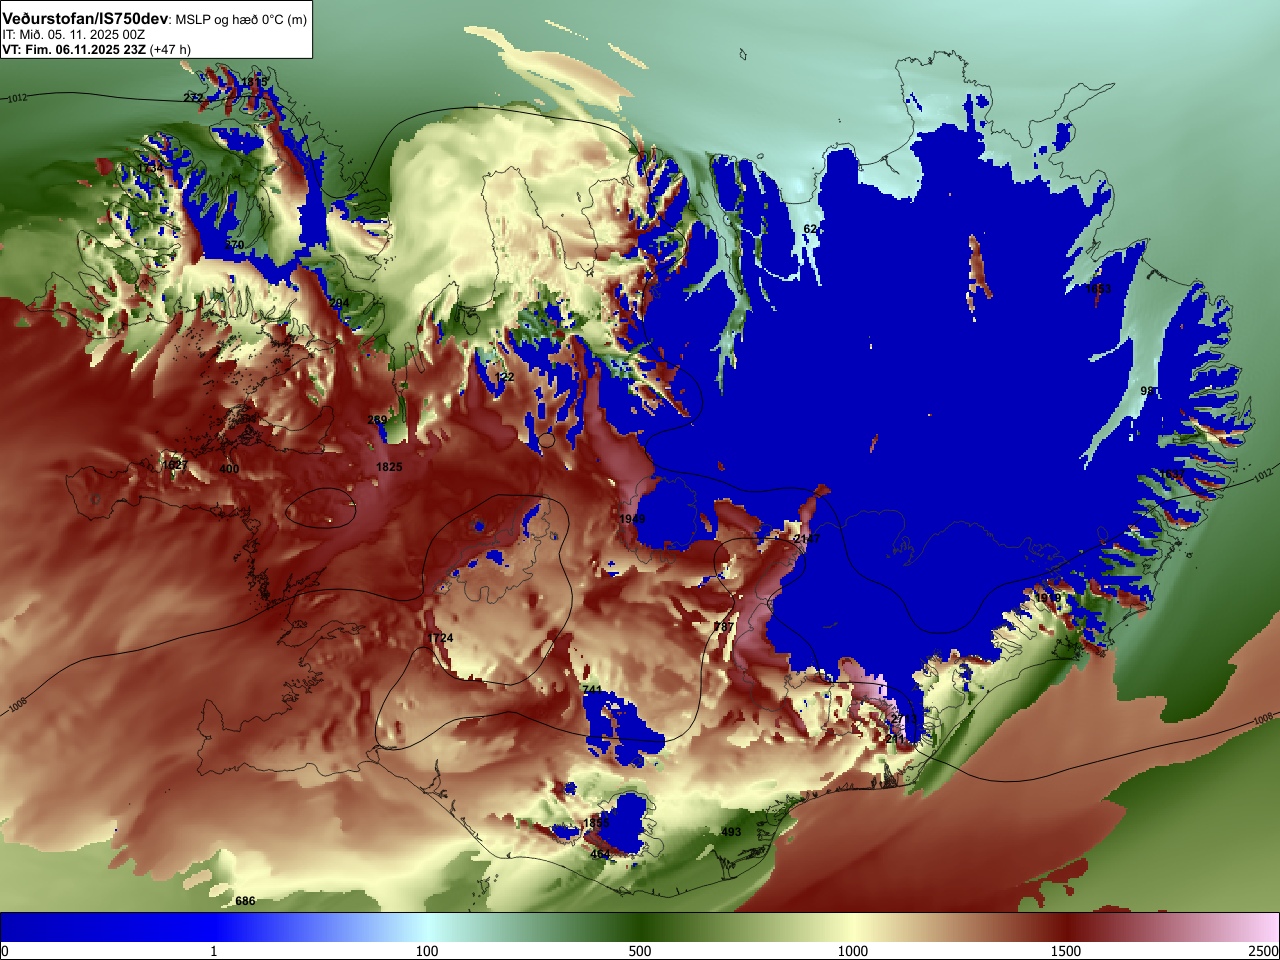
Task: Click the map value '1919'
Action: click(x=1047, y=598)
